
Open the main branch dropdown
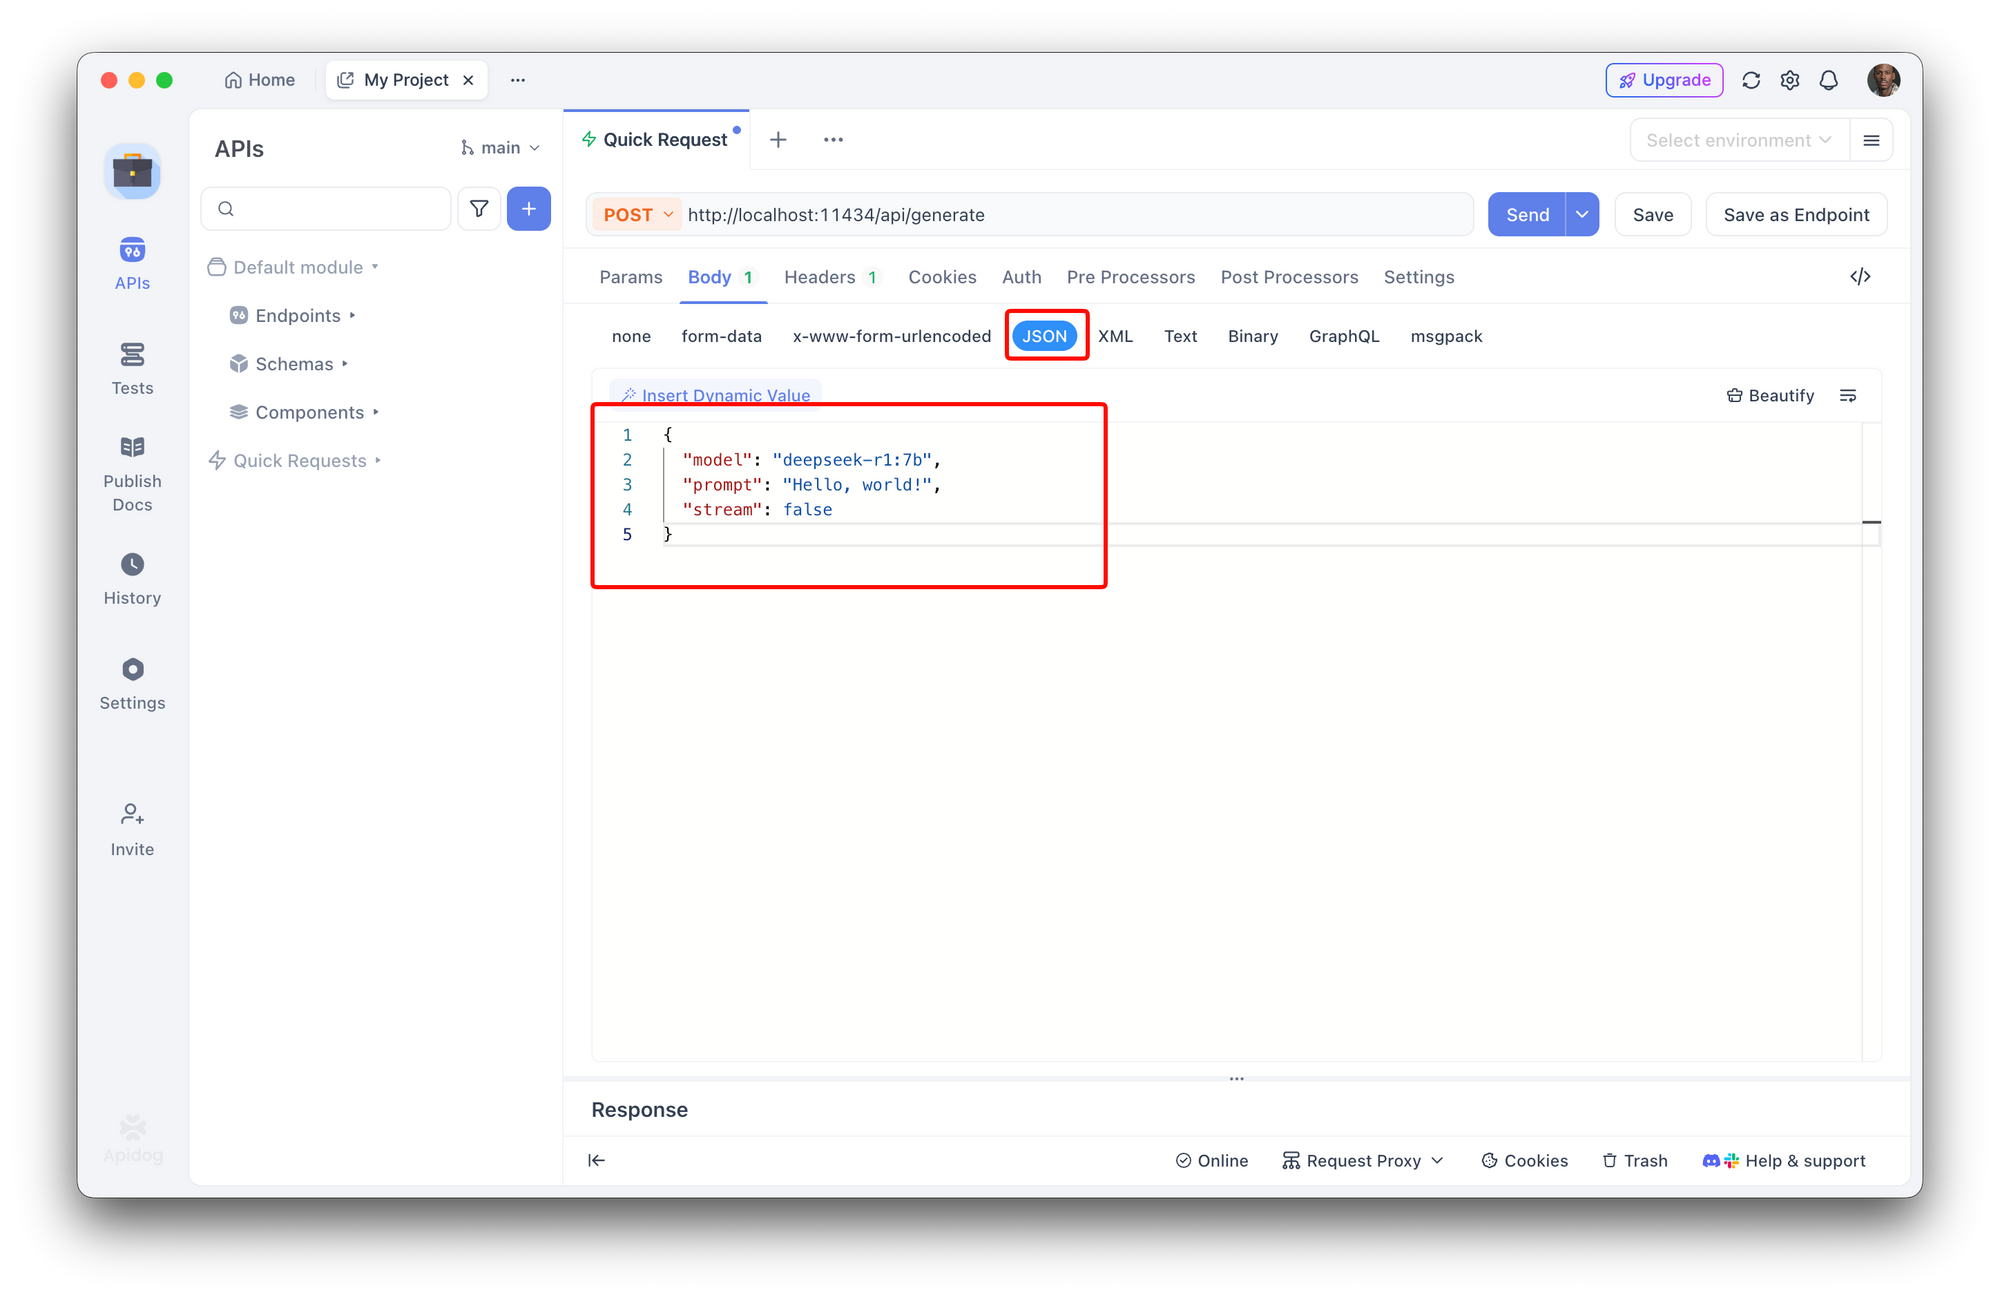(500, 148)
